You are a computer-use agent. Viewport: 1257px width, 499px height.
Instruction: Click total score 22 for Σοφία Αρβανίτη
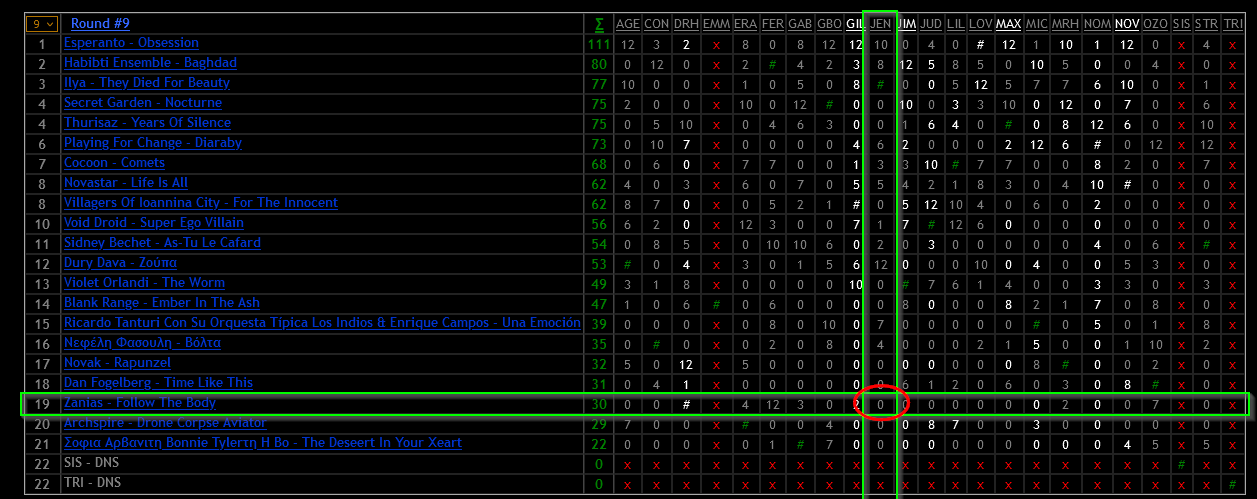599,444
